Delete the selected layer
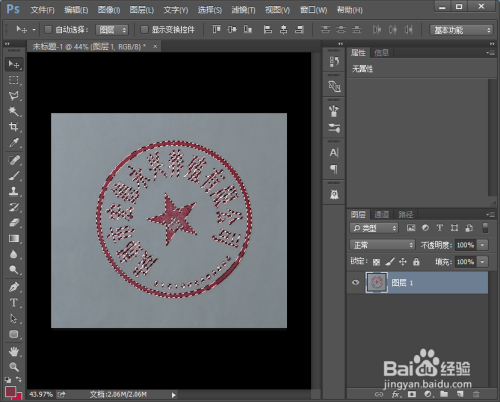Screen dimensions: 500x402 point(476,394)
